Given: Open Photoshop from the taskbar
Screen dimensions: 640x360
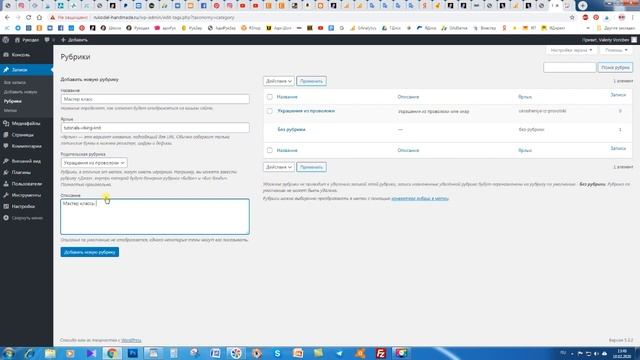Looking at the screenshot, I should coord(133,353).
